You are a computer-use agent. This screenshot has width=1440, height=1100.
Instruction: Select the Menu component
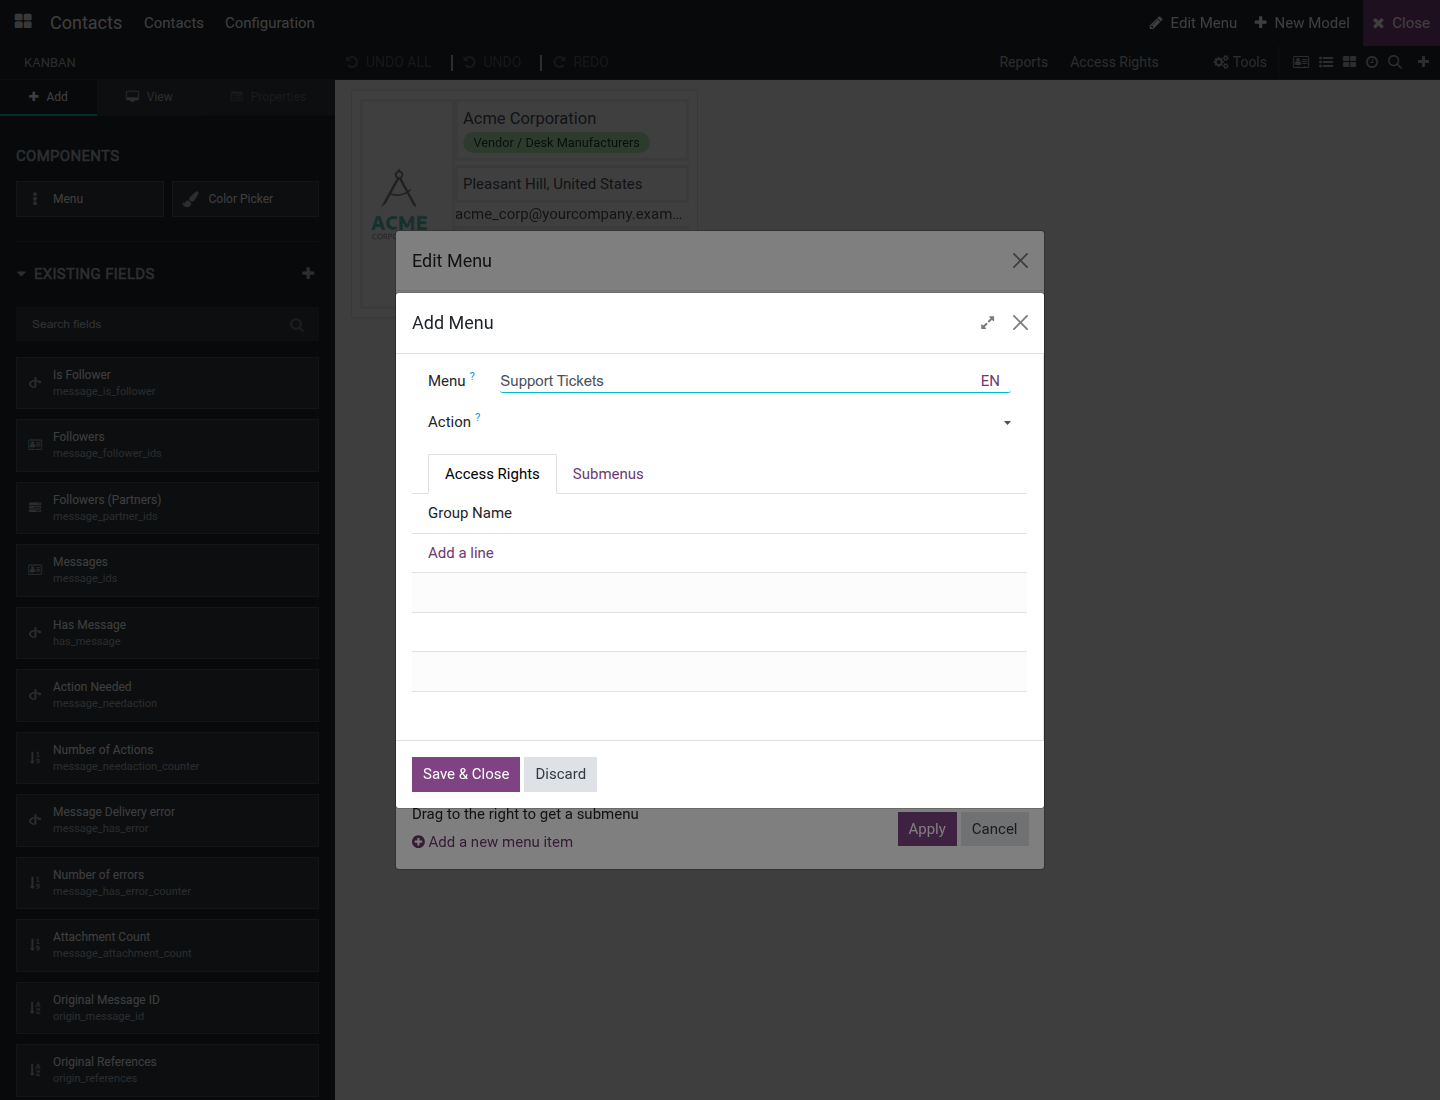tap(90, 199)
